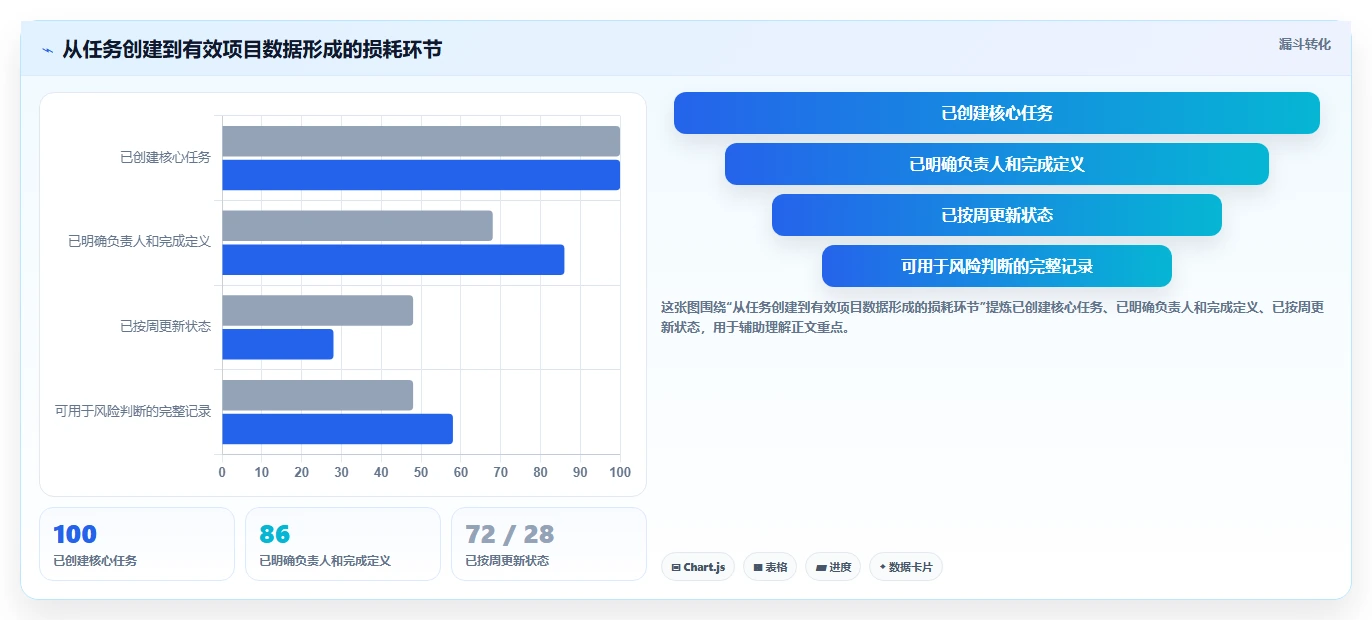Click the gray bar for 已按周更新状态
The height and width of the screenshot is (620, 1372).
[317, 310]
